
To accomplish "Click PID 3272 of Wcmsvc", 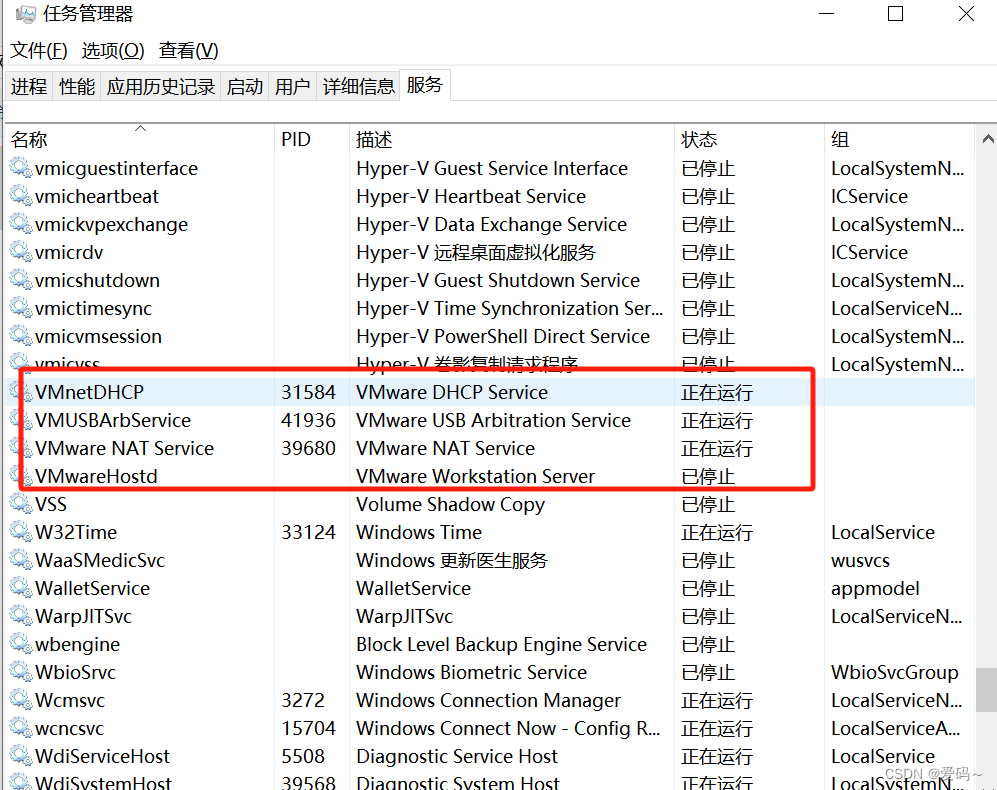I will click(x=303, y=700).
